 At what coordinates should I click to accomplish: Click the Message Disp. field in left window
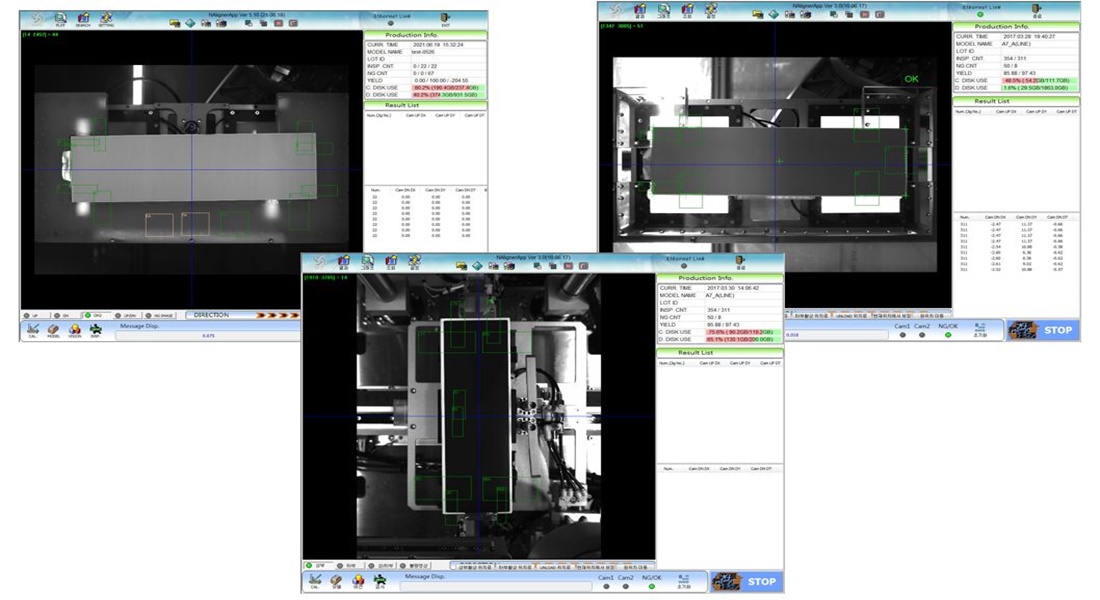208,335
